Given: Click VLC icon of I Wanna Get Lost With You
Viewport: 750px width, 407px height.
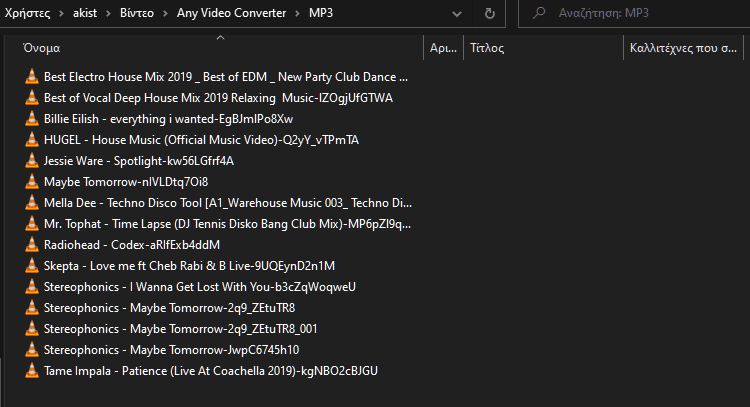Looking at the screenshot, I should point(32,287).
